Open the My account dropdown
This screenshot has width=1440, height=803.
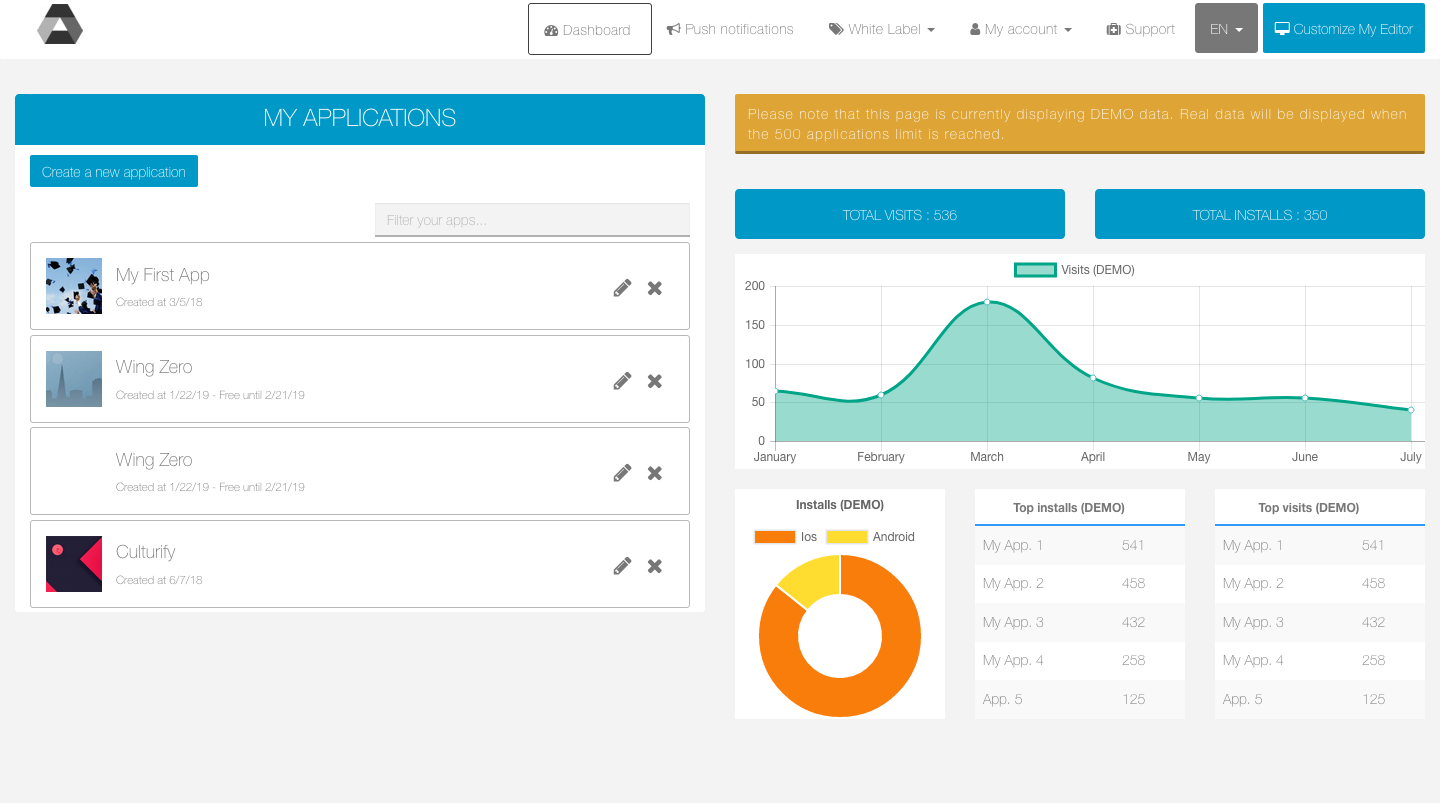coord(1021,29)
